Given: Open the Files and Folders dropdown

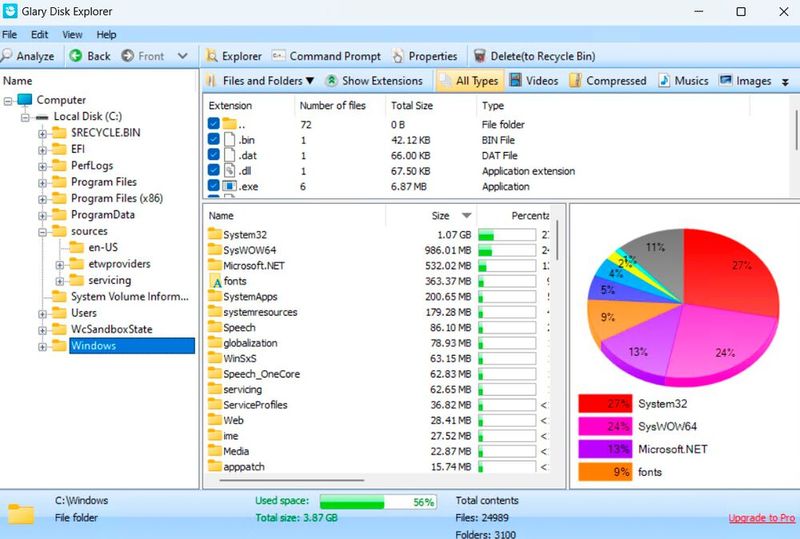Looking at the screenshot, I should (310, 81).
